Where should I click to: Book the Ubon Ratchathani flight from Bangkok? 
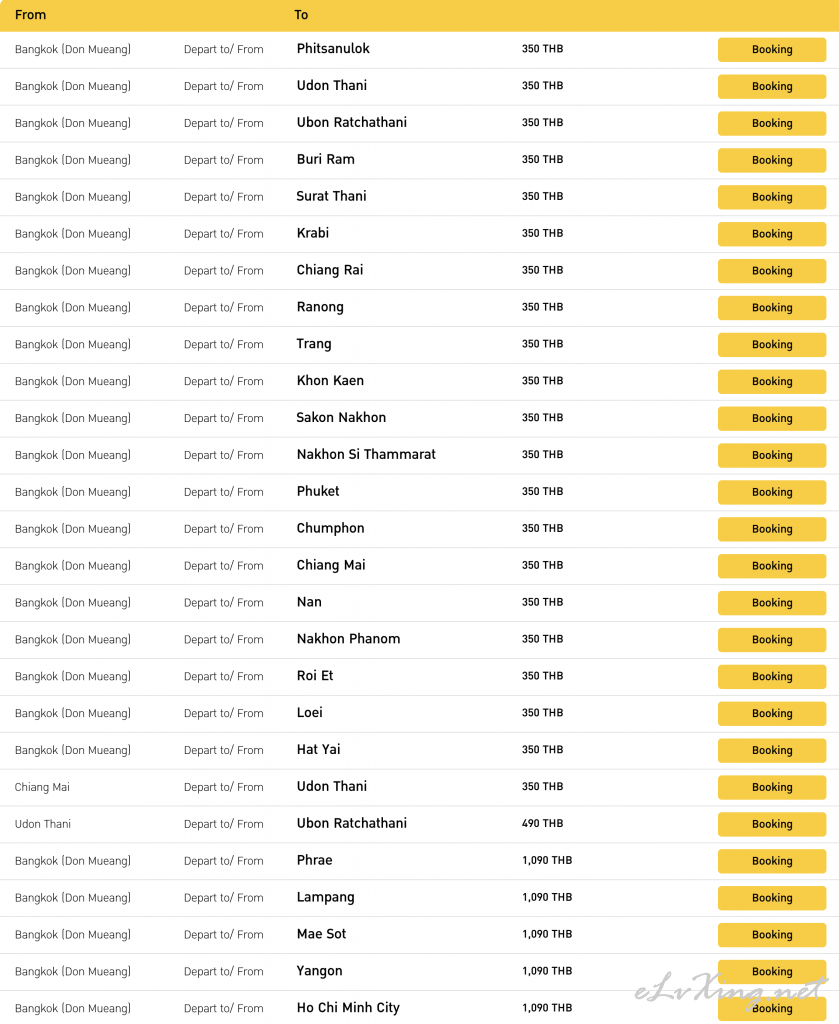click(772, 123)
